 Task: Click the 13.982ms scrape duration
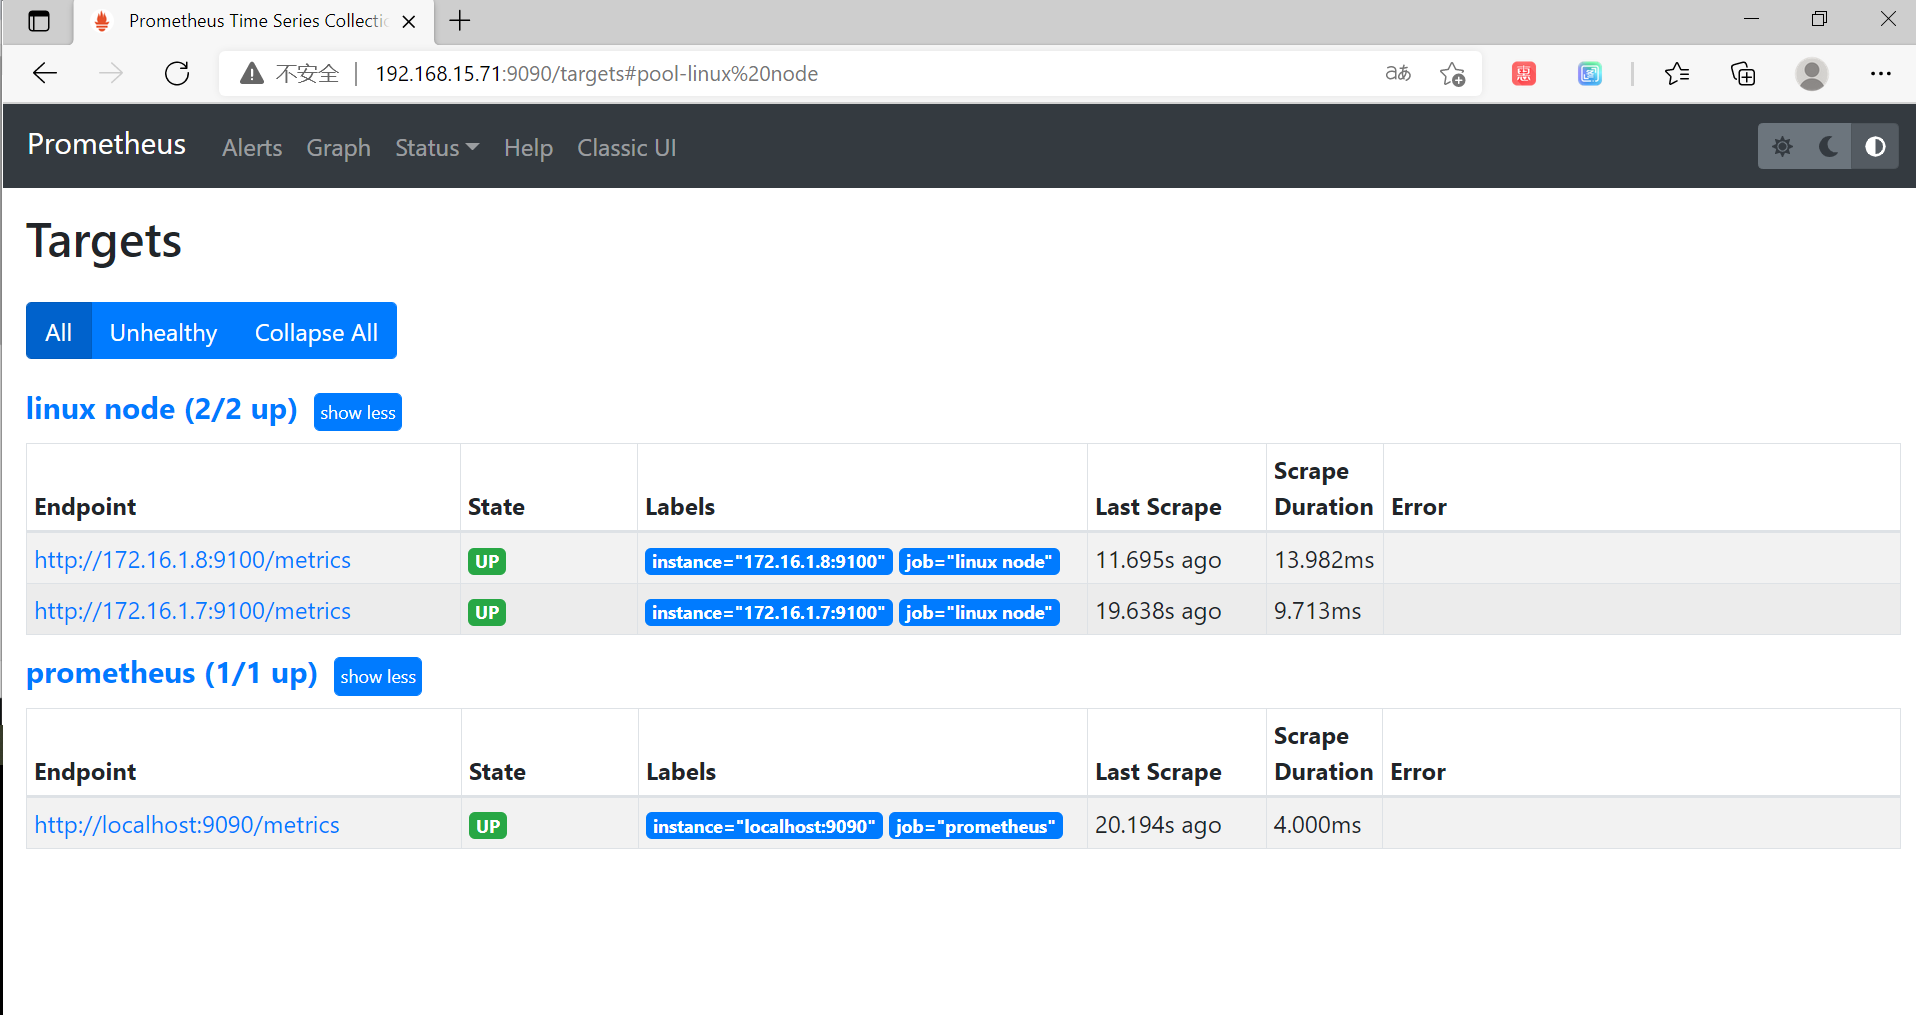[x=1324, y=560]
